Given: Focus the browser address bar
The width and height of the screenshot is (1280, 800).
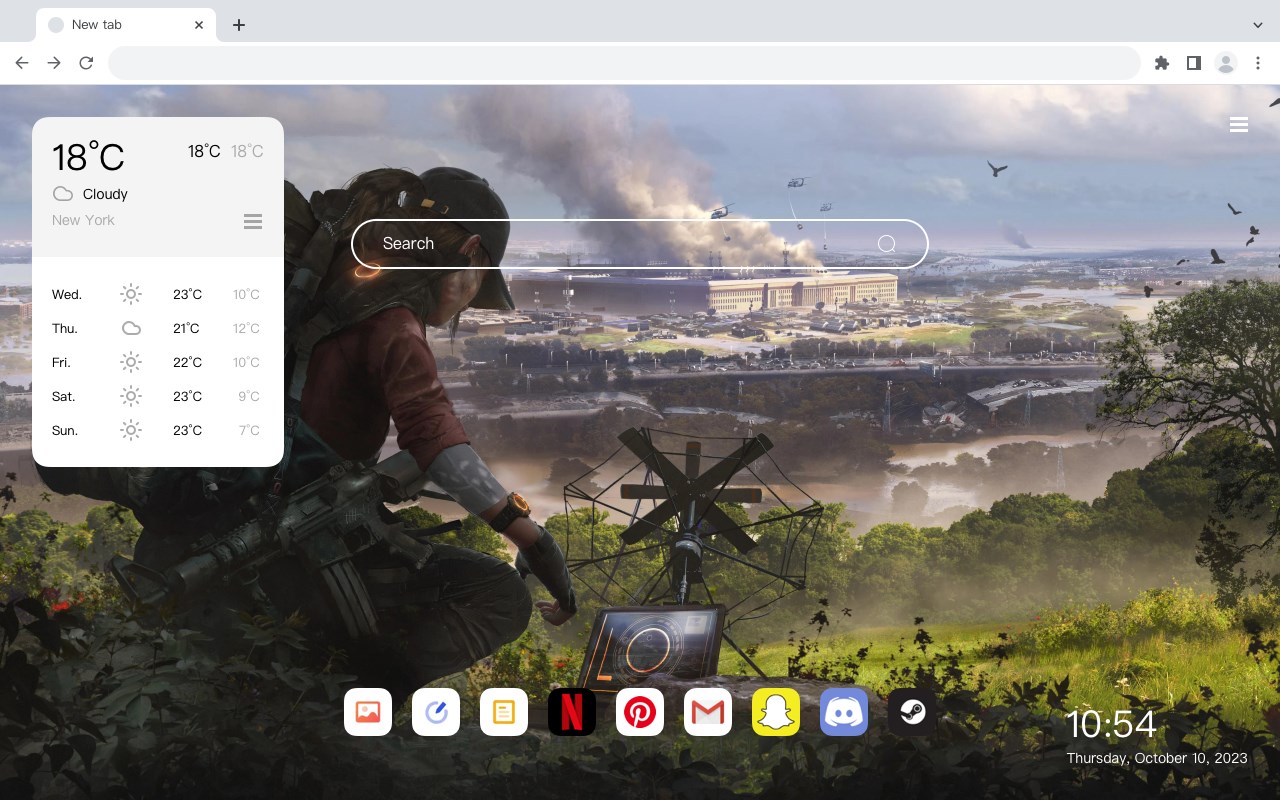Looking at the screenshot, I should [624, 63].
